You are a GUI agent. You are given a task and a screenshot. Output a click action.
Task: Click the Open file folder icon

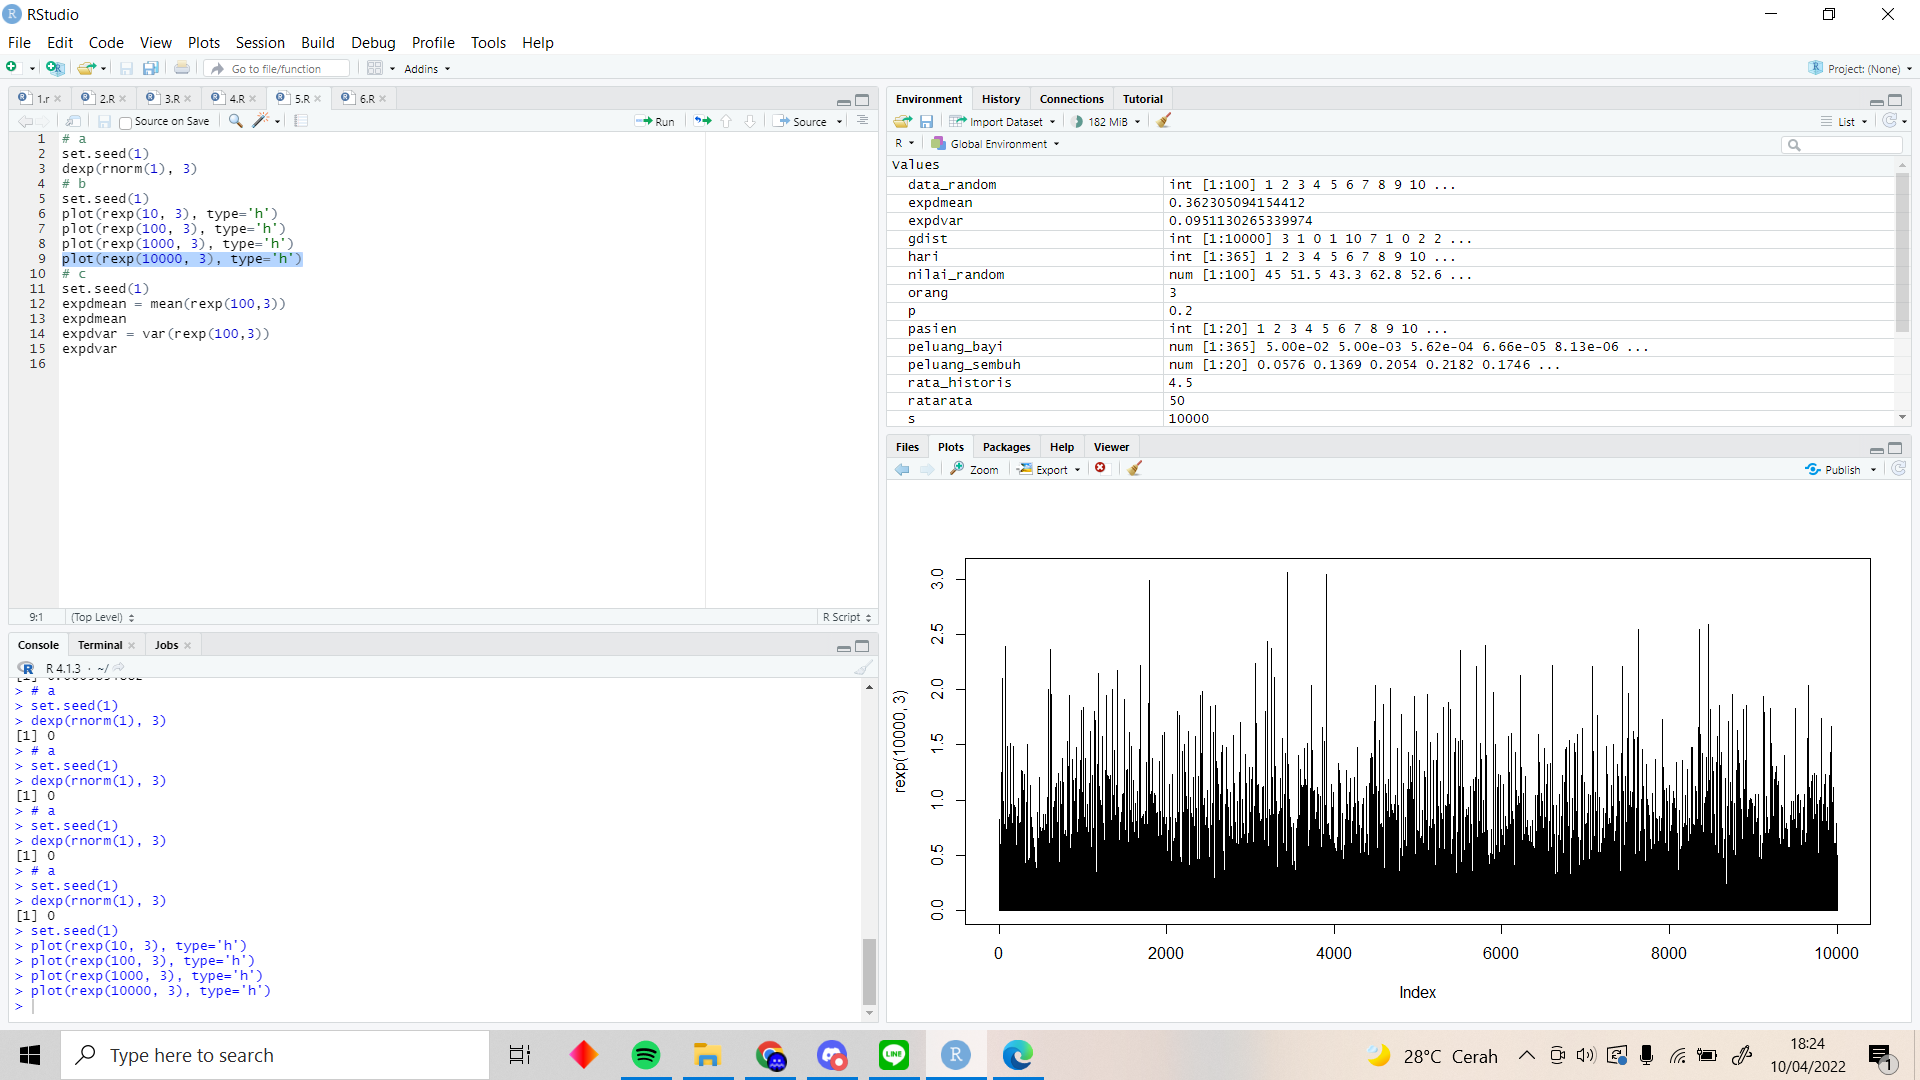point(87,68)
